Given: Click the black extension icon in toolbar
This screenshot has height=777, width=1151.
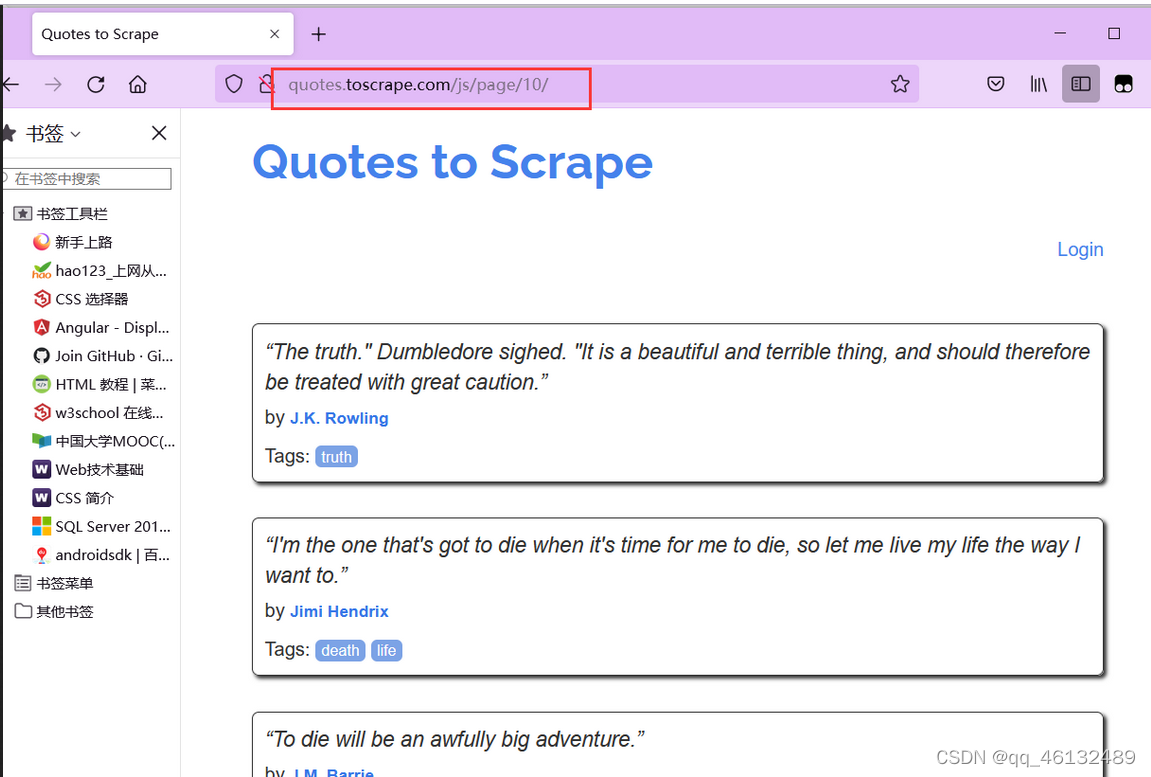Looking at the screenshot, I should [x=1123, y=84].
